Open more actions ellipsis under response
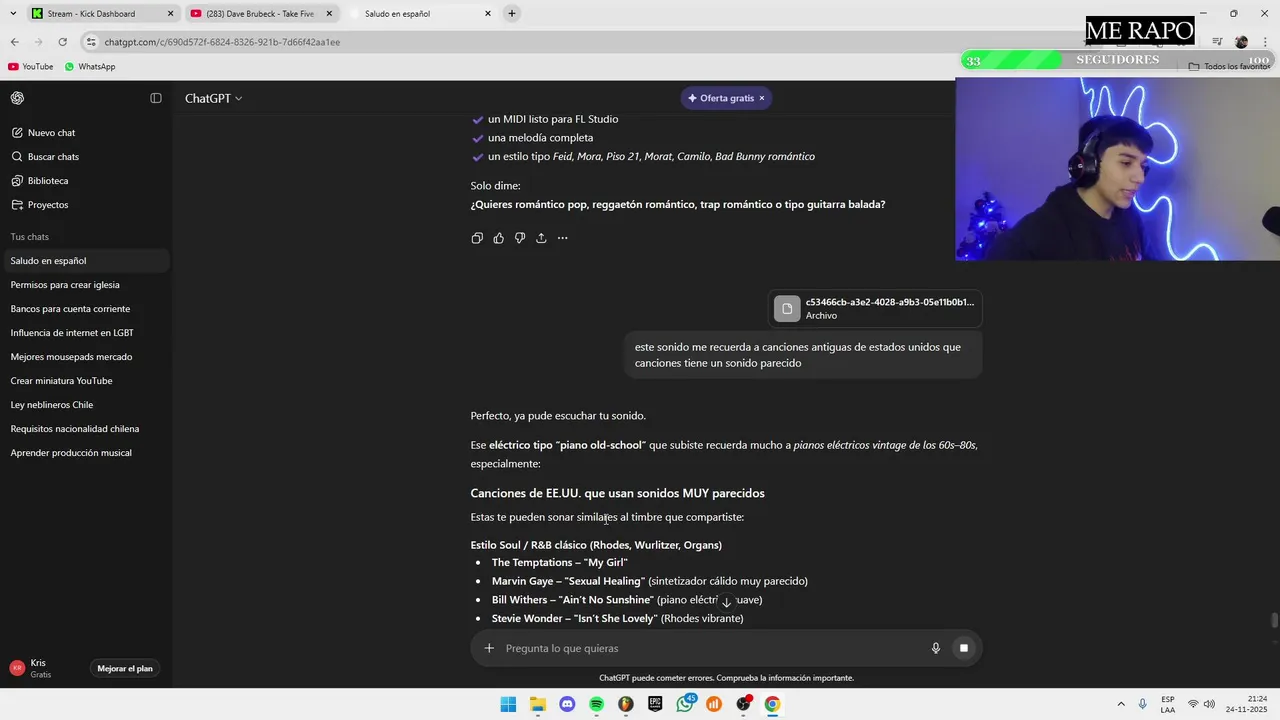The height and width of the screenshot is (720, 1280). 562,238
